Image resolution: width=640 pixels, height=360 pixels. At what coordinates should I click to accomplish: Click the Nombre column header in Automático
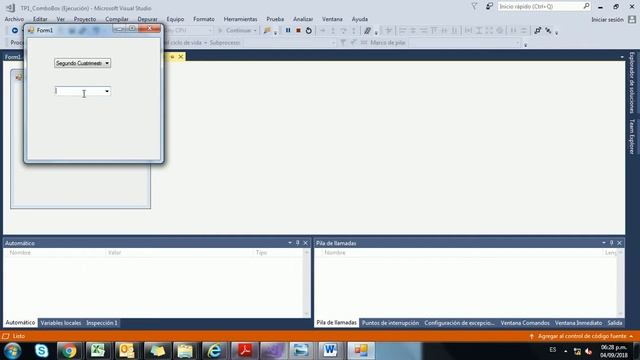click(x=20, y=253)
